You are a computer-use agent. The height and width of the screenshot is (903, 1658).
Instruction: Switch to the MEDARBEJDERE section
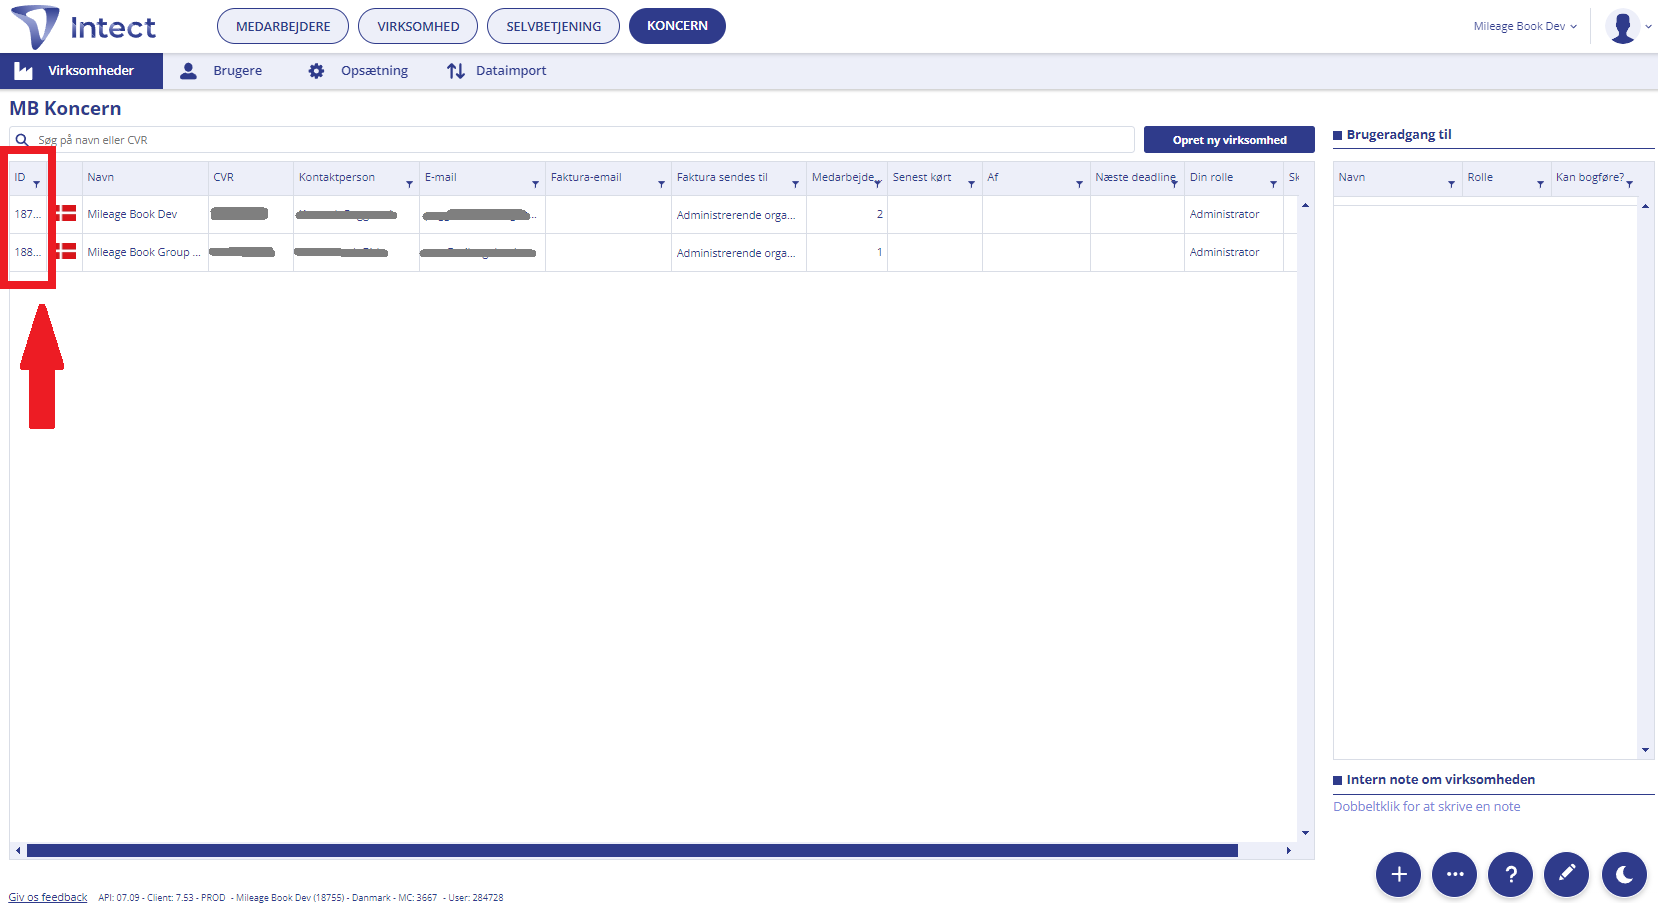(x=283, y=26)
